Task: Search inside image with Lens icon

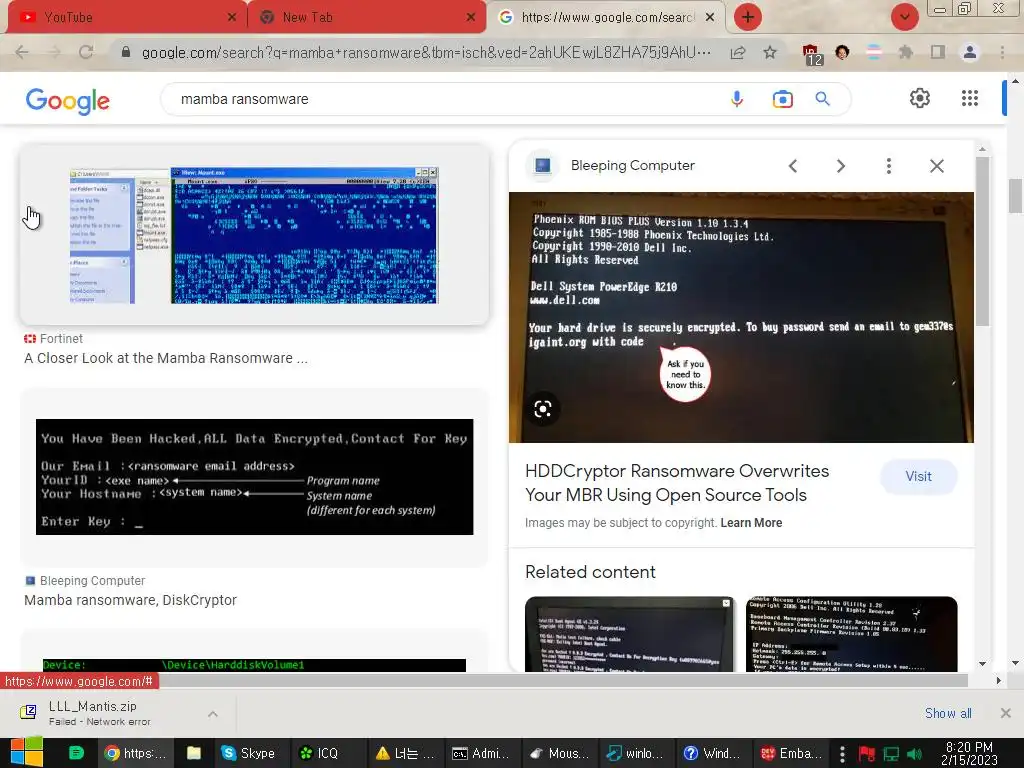Action: 543,409
